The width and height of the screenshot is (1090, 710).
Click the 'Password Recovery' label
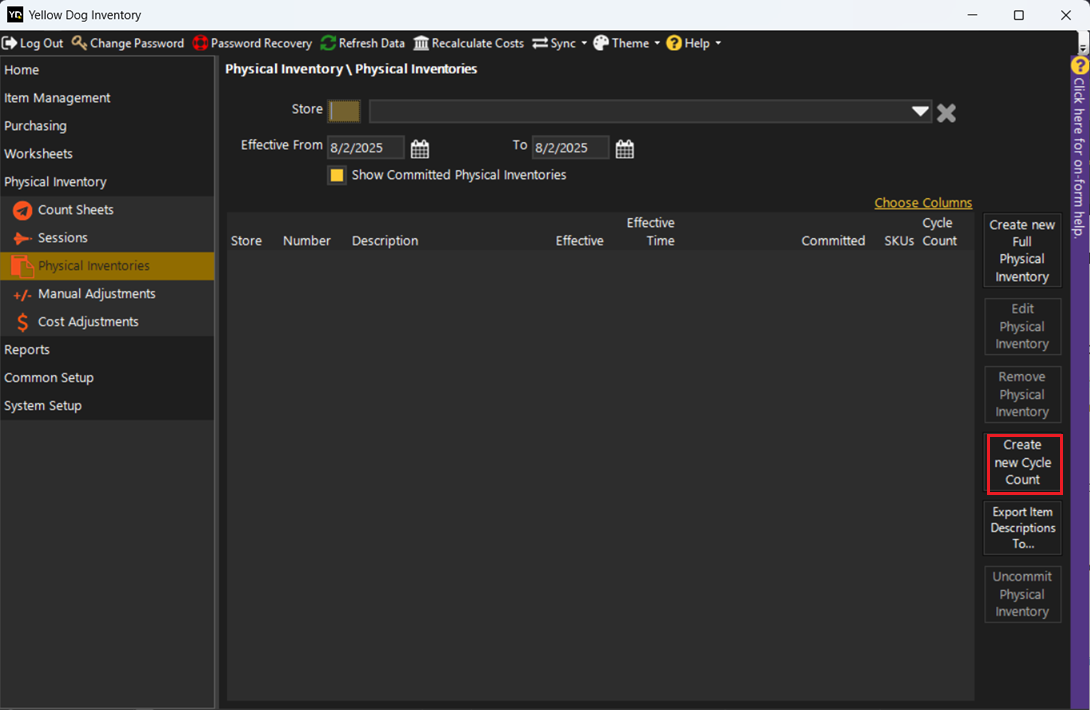point(261,43)
